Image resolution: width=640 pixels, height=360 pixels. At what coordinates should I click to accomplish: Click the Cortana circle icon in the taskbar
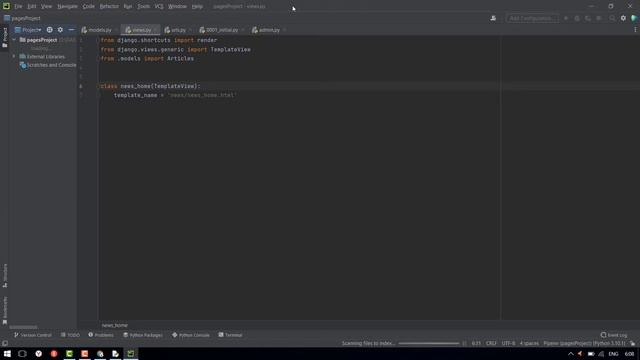pyautogui.click(x=22, y=353)
